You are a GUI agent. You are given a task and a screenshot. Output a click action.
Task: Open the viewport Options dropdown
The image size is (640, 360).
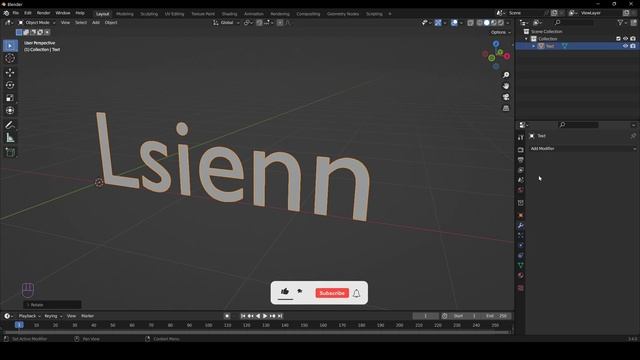point(500,32)
